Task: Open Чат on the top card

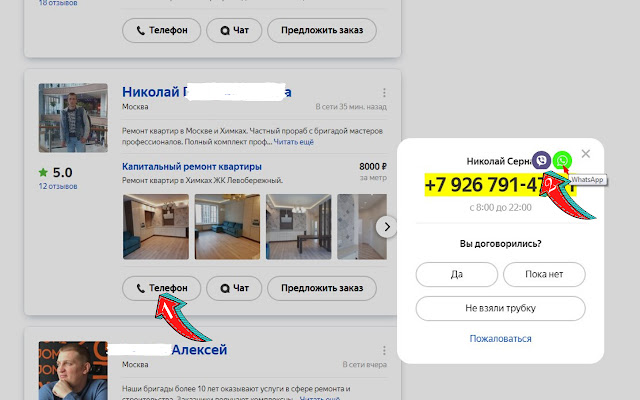Action: tap(234, 31)
